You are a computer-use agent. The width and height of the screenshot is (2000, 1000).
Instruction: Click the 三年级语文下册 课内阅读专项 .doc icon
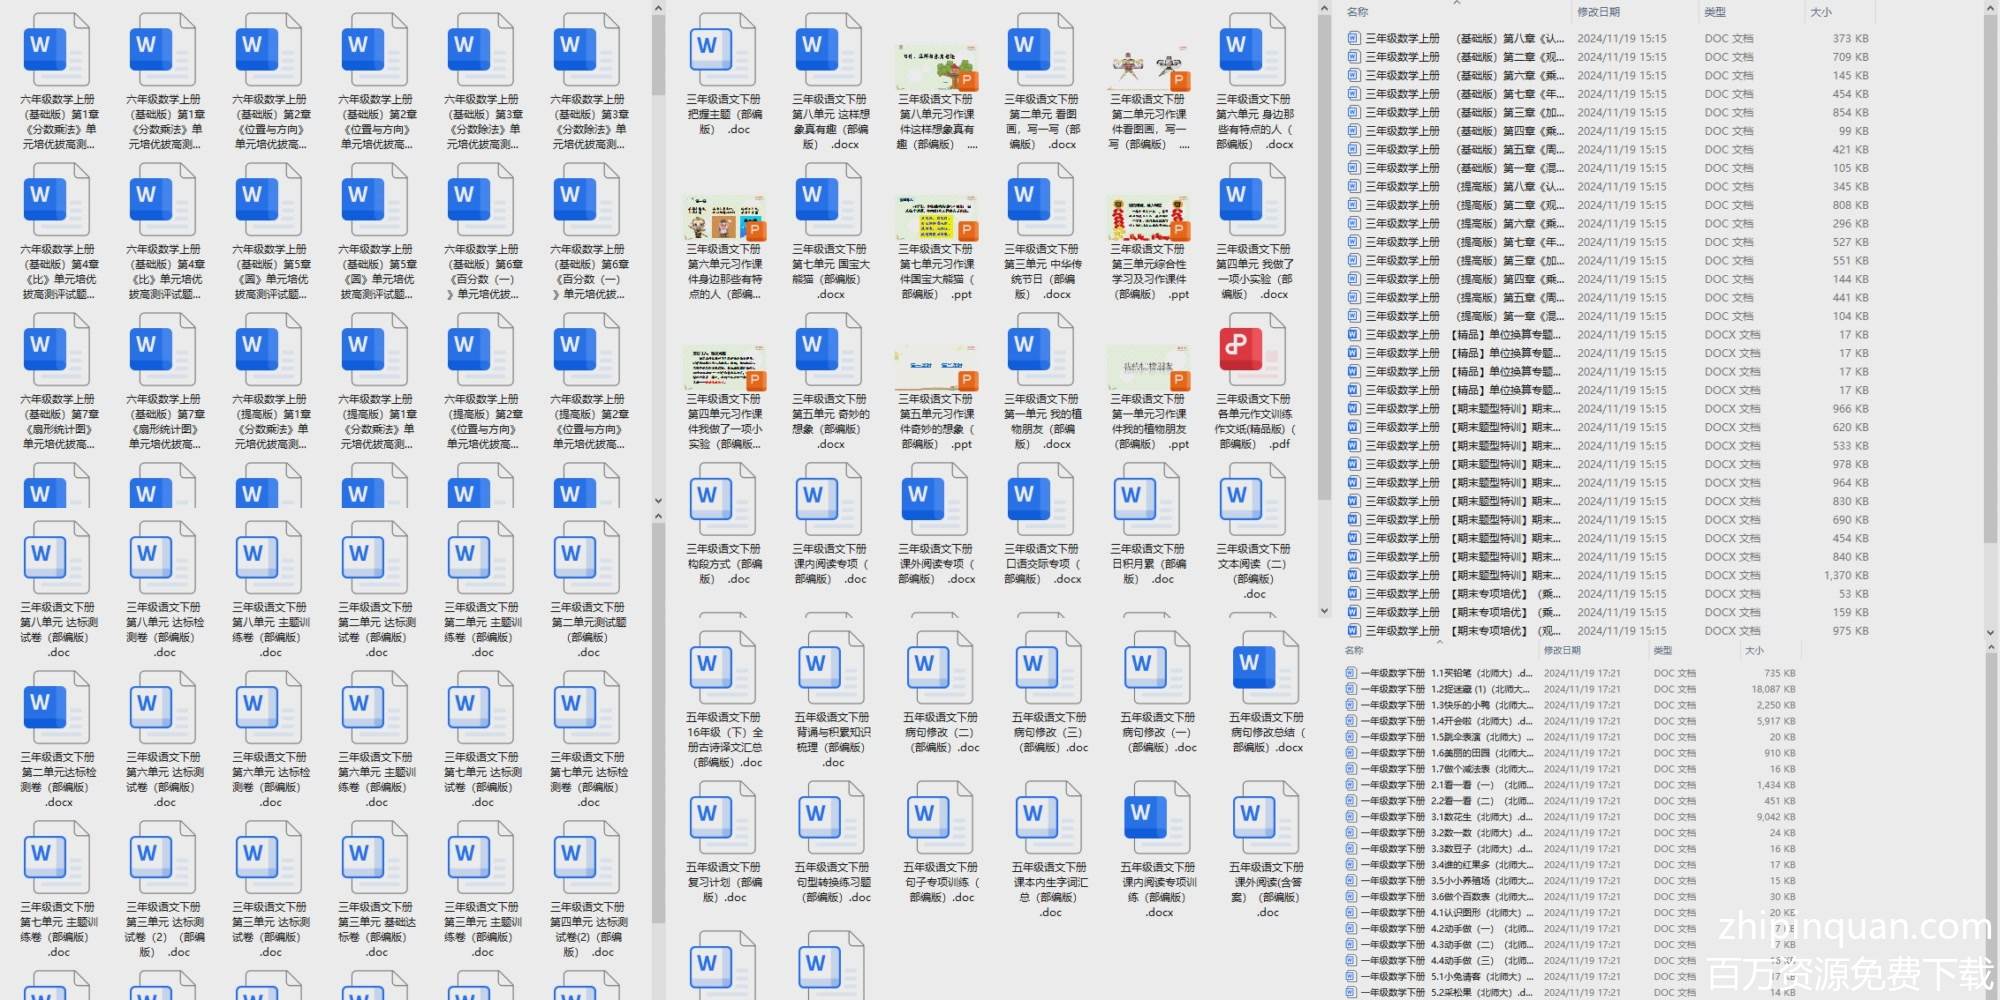829,499
